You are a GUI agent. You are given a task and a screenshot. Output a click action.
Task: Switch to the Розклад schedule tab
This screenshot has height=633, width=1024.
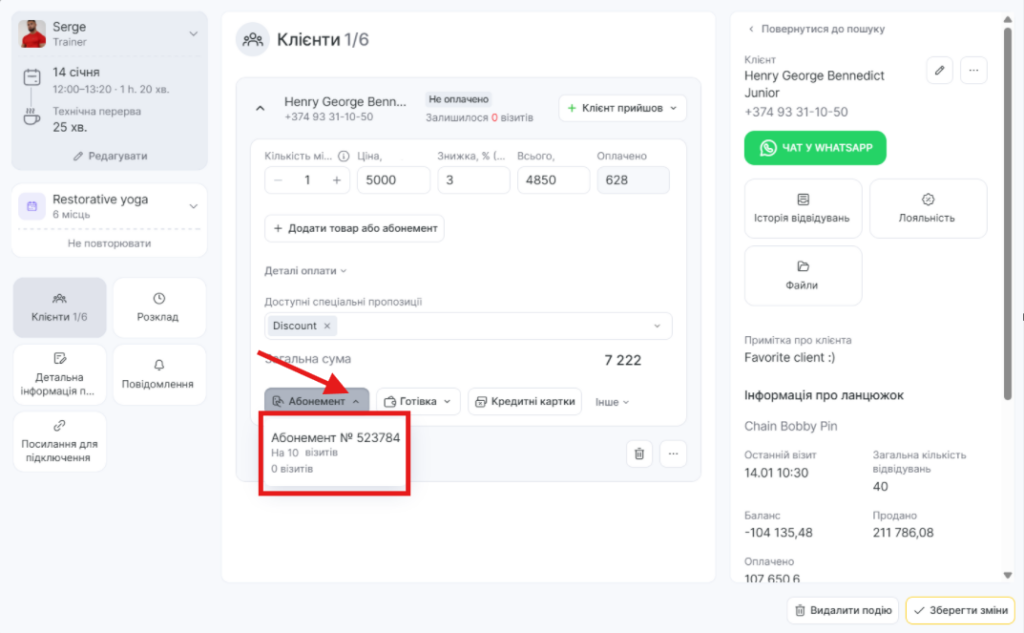click(158, 306)
